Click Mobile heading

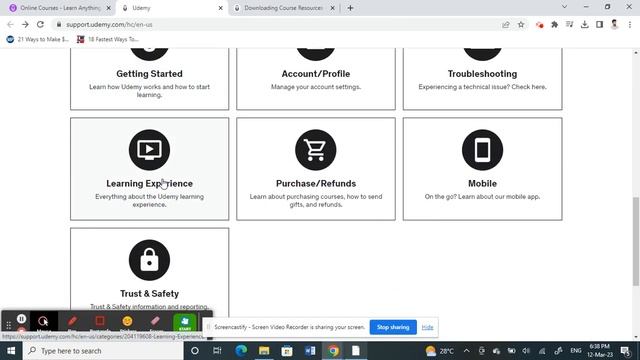[482, 184]
